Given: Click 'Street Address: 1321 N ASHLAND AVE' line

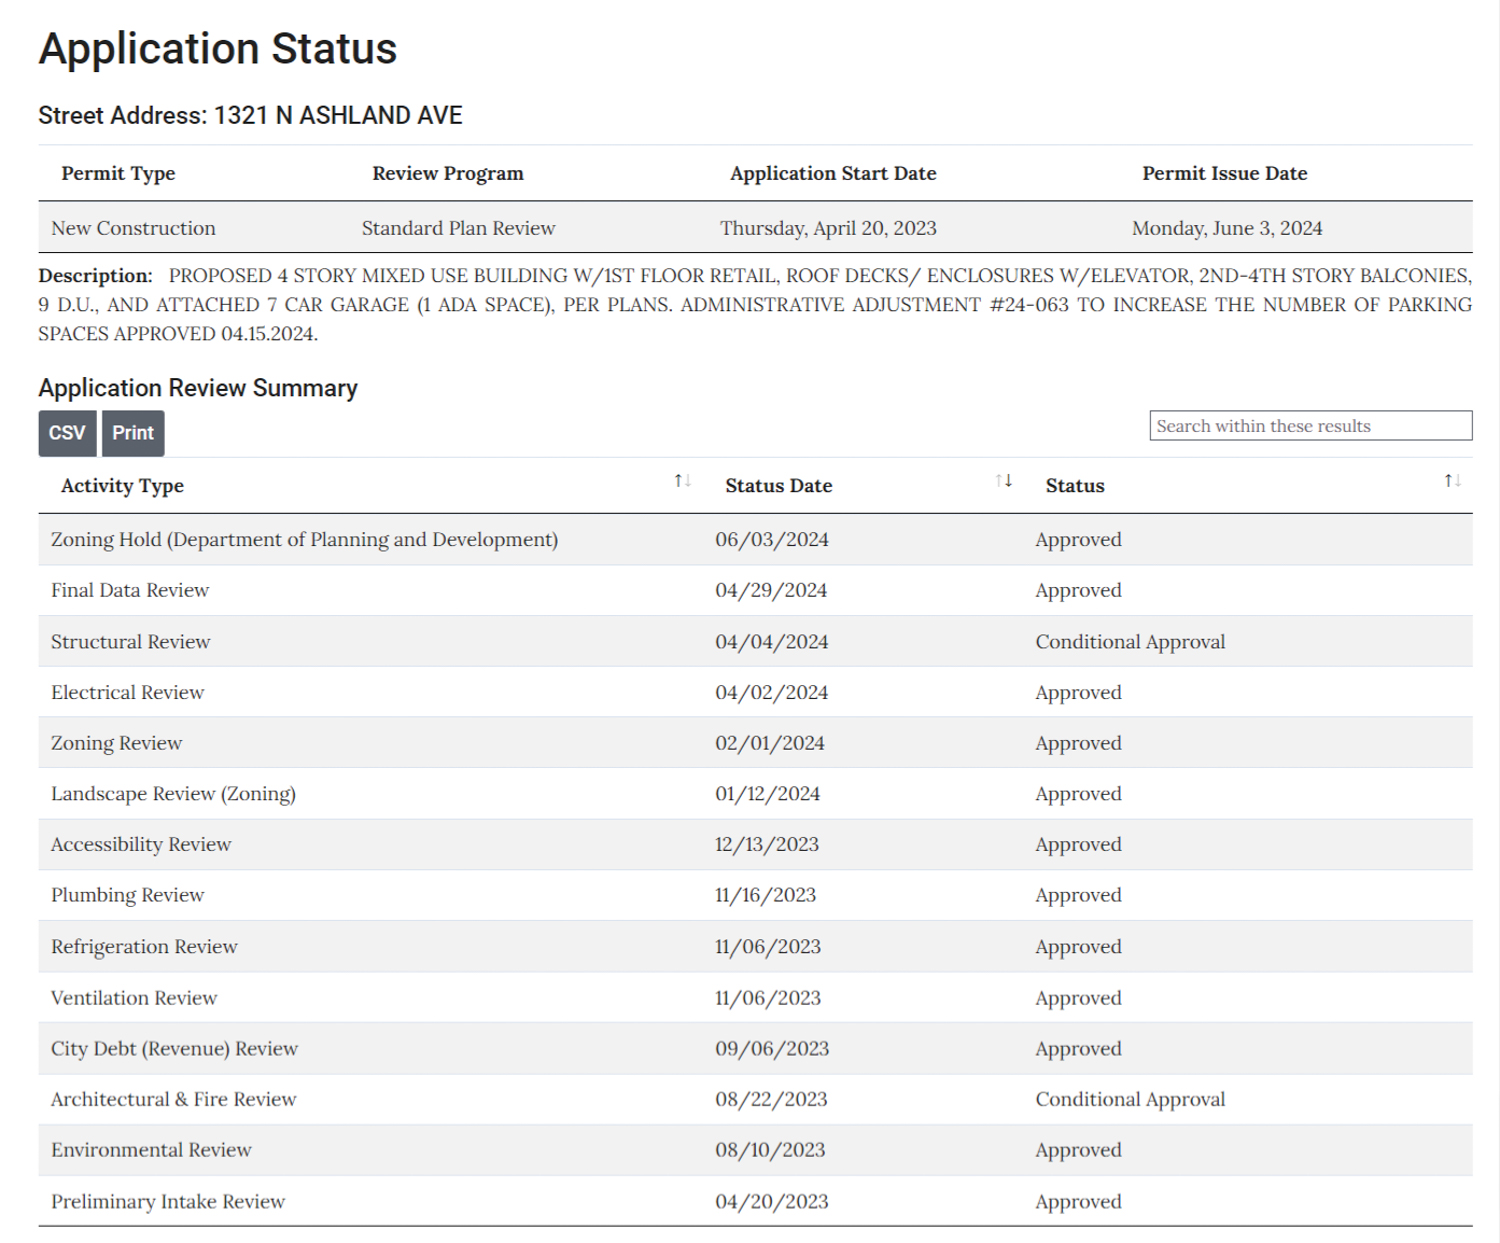Looking at the screenshot, I should pos(250,116).
